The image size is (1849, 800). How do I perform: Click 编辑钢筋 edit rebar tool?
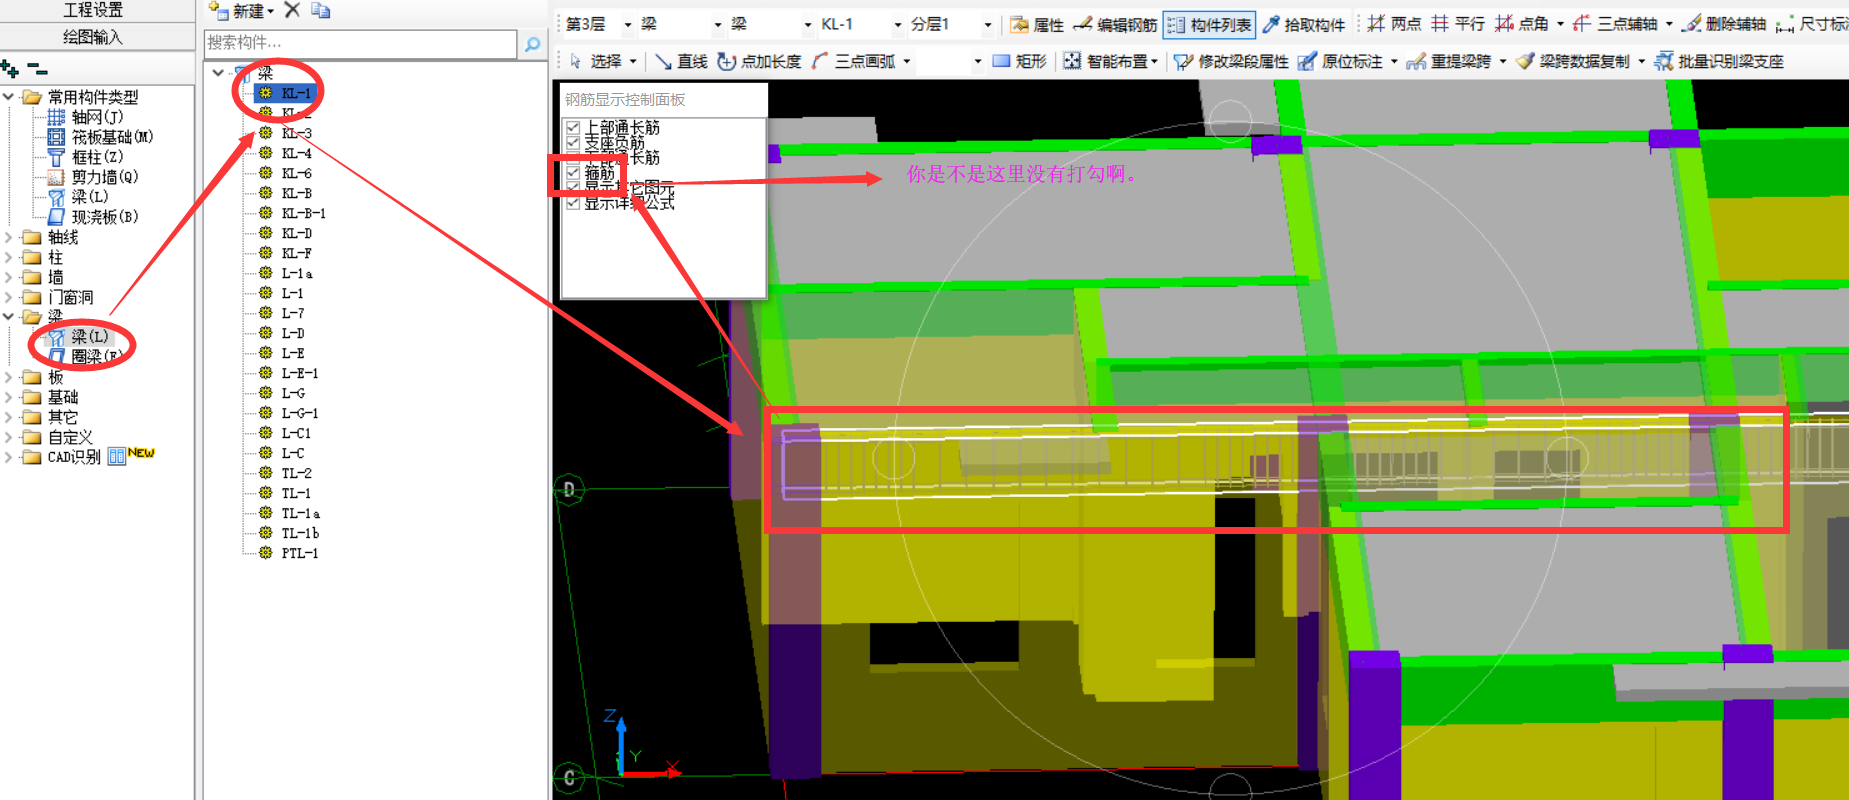tap(1115, 24)
